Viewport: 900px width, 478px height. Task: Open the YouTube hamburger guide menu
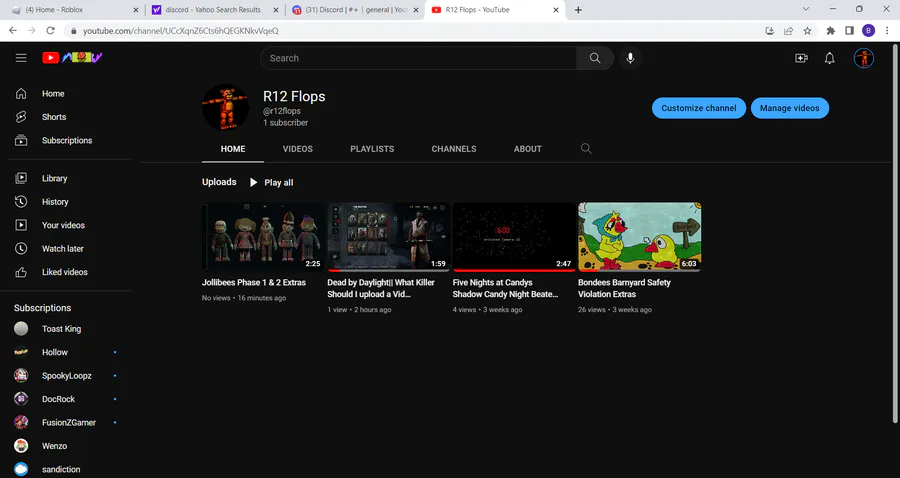[x=21, y=58]
